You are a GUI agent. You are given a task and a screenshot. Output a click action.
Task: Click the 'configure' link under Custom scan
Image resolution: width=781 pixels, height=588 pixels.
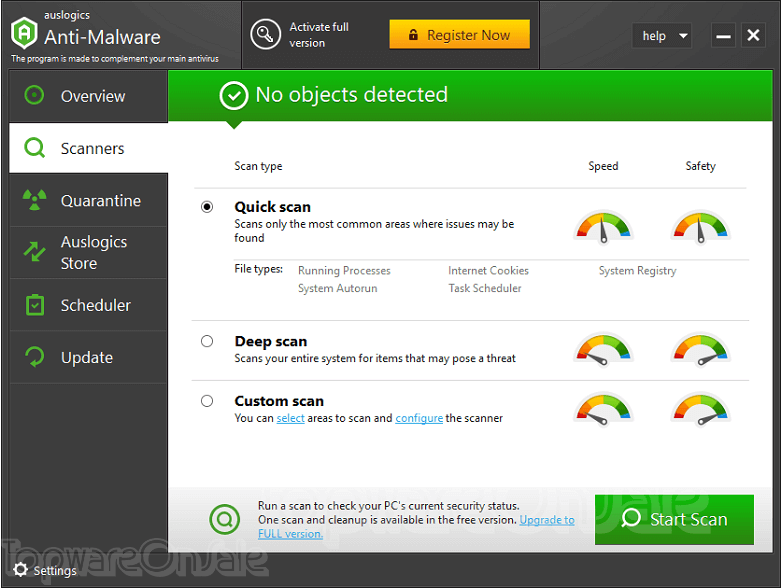[419, 418]
